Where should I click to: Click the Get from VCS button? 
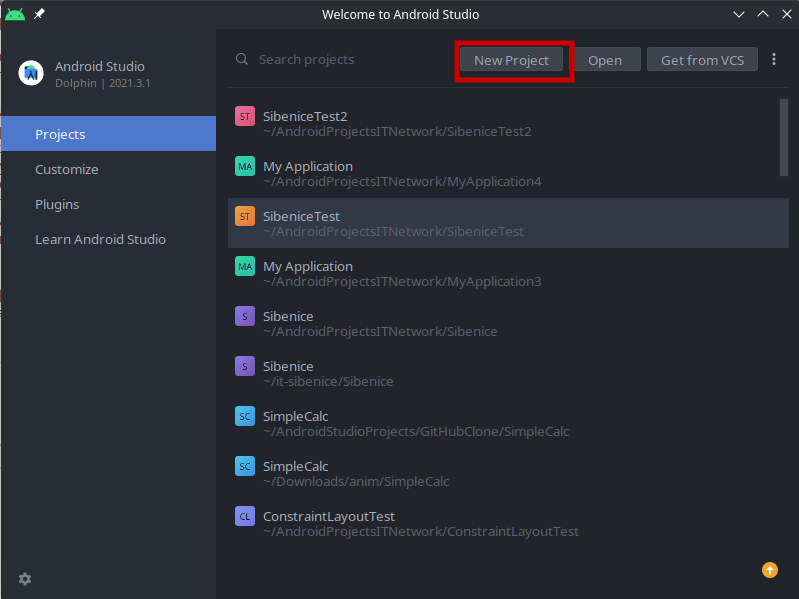click(702, 60)
